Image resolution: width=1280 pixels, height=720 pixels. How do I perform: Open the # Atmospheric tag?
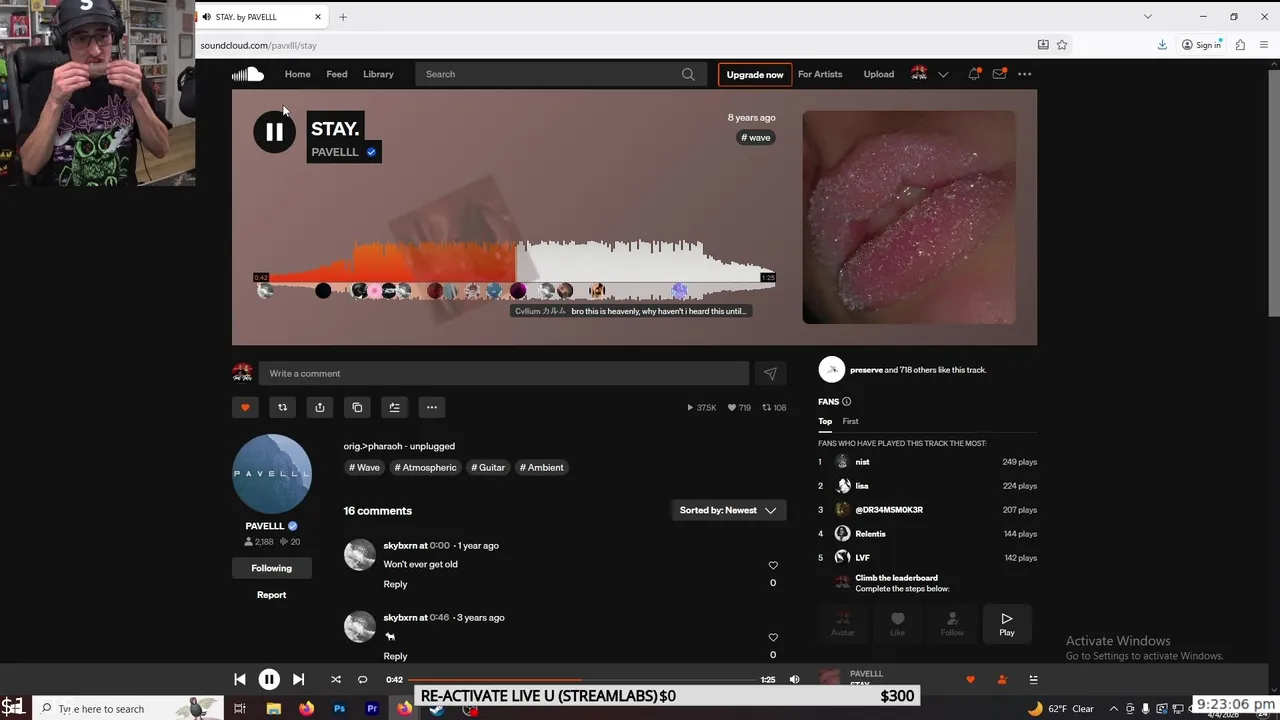point(425,468)
